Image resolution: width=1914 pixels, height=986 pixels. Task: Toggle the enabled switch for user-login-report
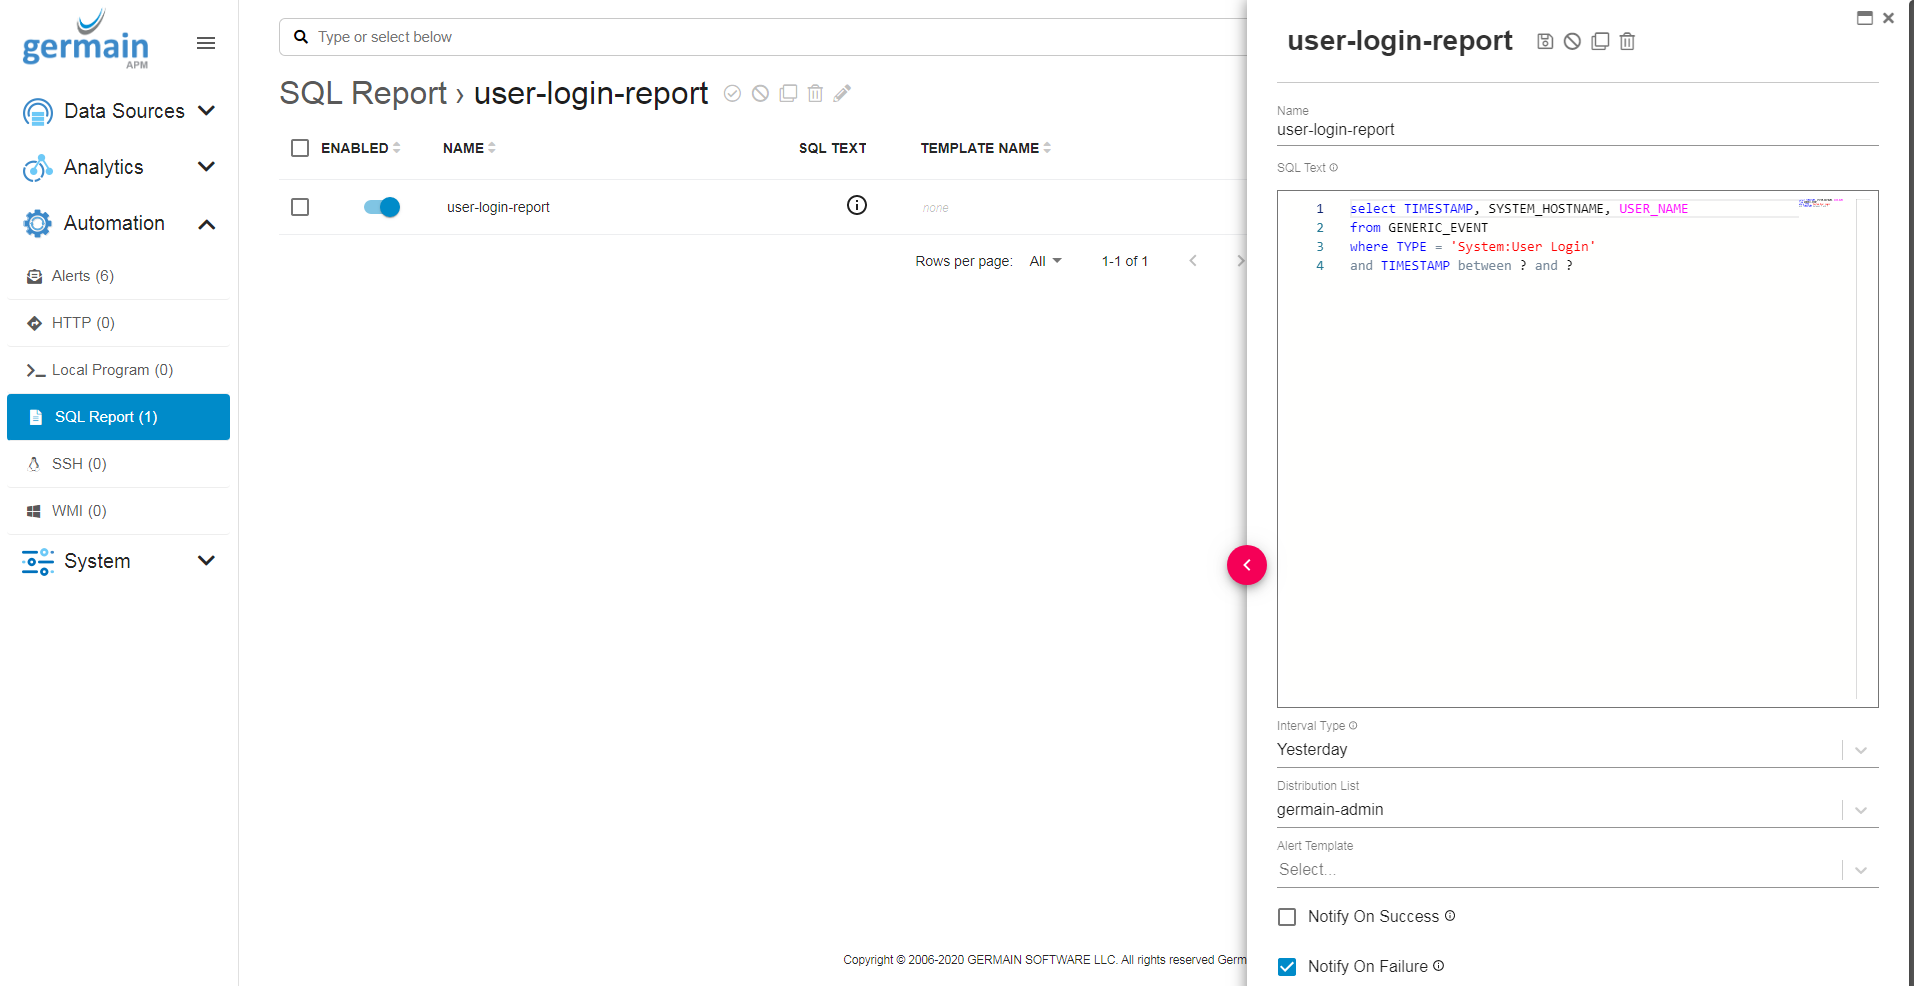pyautogui.click(x=382, y=207)
